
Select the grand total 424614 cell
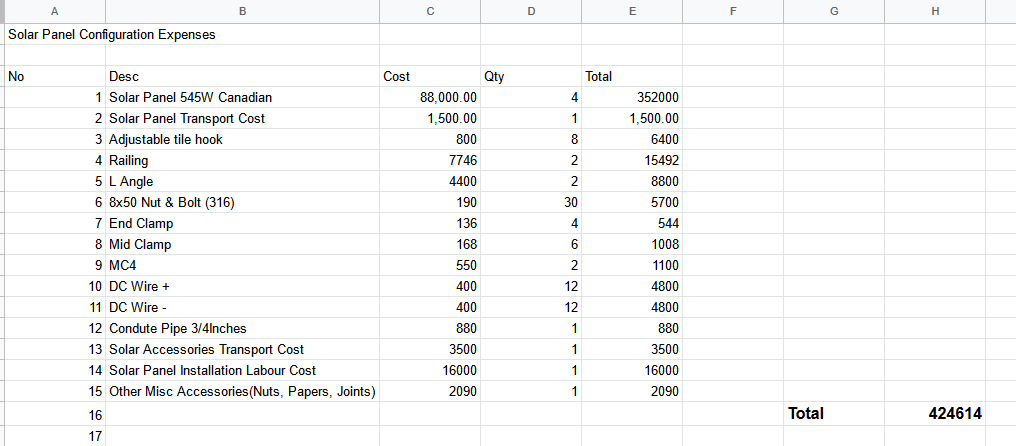point(935,414)
